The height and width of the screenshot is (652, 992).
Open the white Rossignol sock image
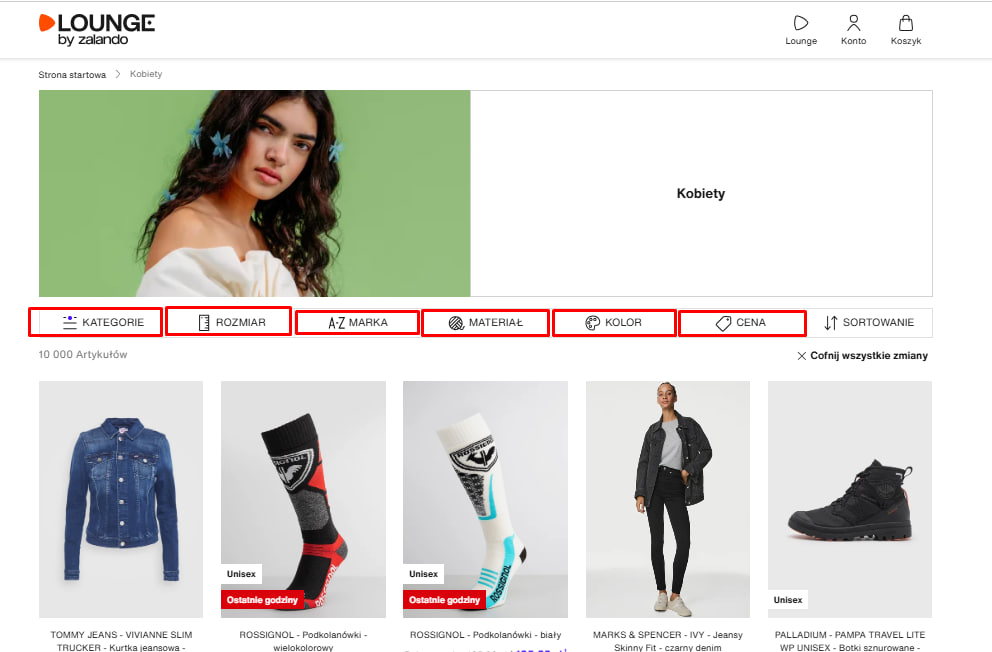point(485,499)
